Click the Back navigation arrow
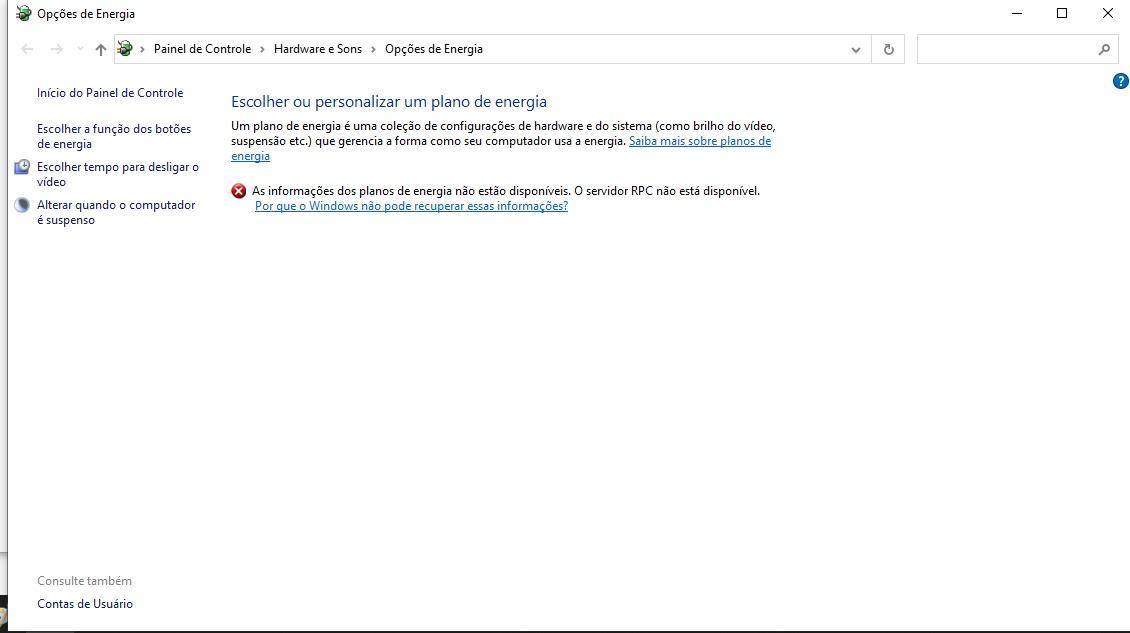This screenshot has height=633, width=1130. [x=27, y=49]
